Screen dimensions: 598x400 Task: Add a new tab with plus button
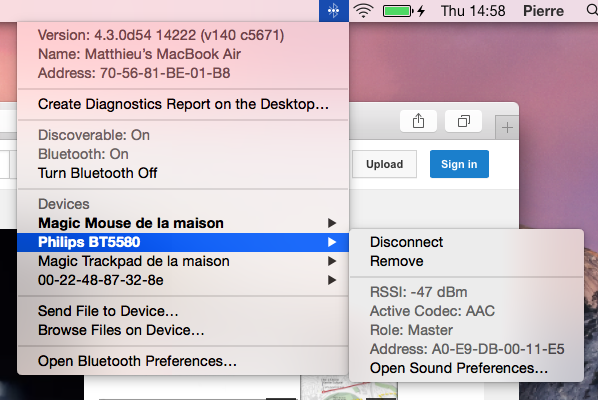pyautogui.click(x=507, y=127)
